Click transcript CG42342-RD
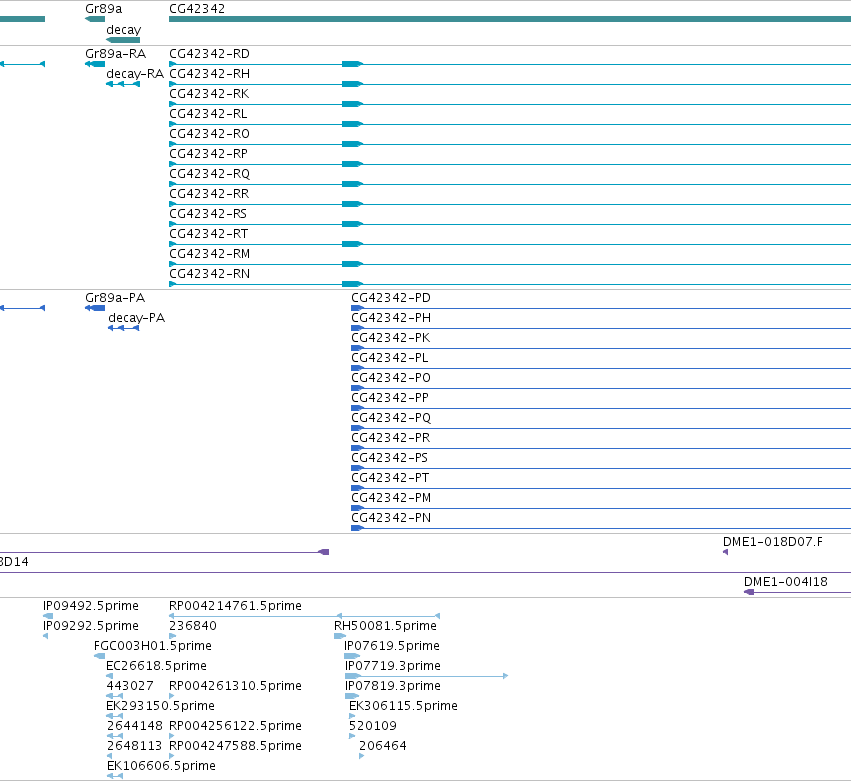The width and height of the screenshot is (851, 781). [x=209, y=54]
